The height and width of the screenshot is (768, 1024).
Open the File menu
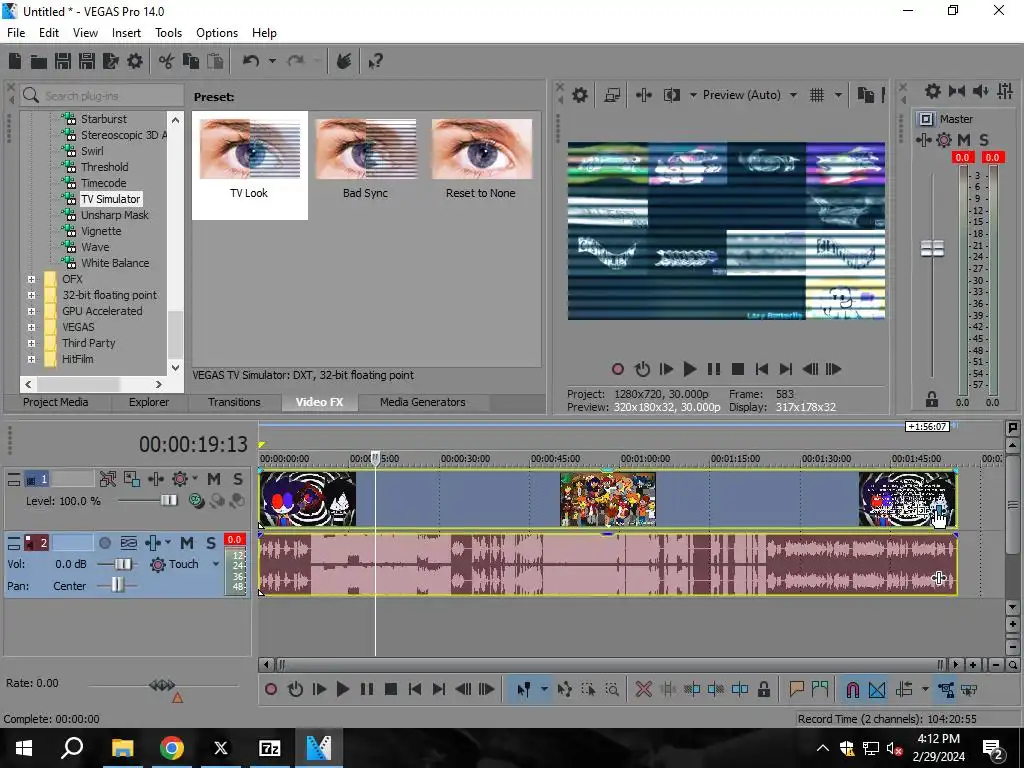click(16, 33)
